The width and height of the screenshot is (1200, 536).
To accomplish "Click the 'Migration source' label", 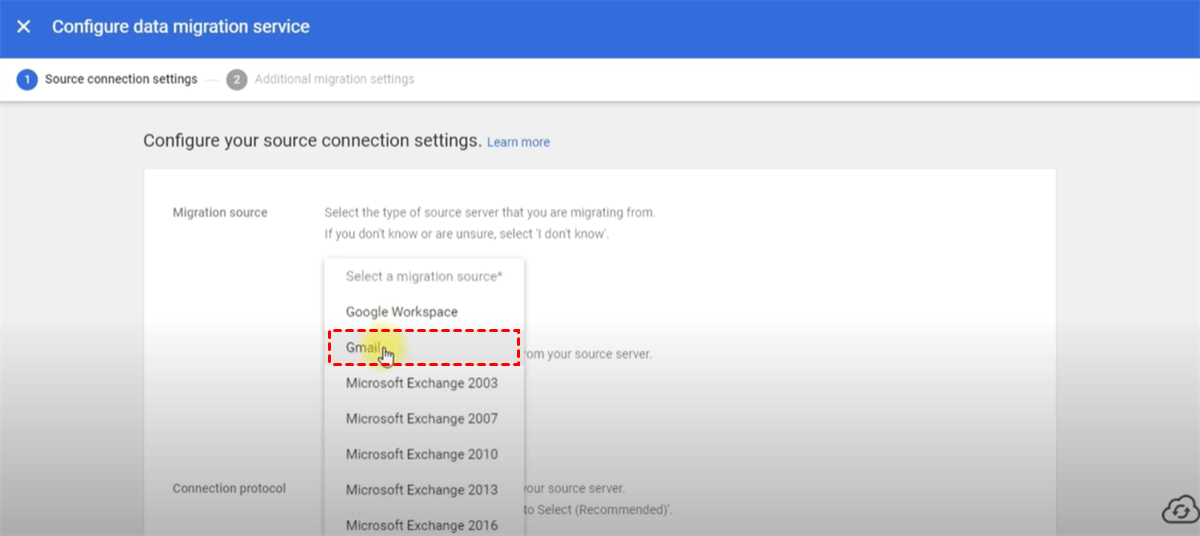I will (x=220, y=212).
